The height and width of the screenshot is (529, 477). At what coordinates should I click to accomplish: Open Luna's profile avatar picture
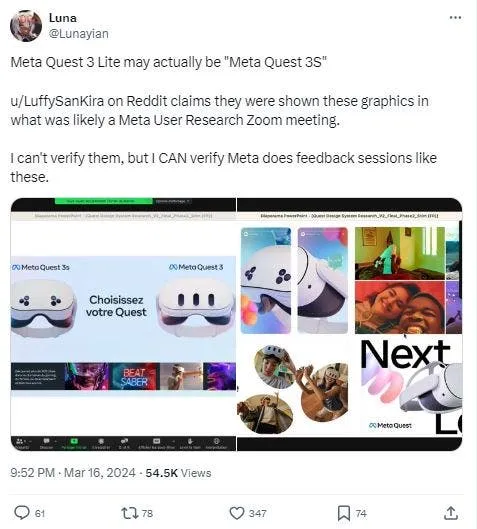26,26
